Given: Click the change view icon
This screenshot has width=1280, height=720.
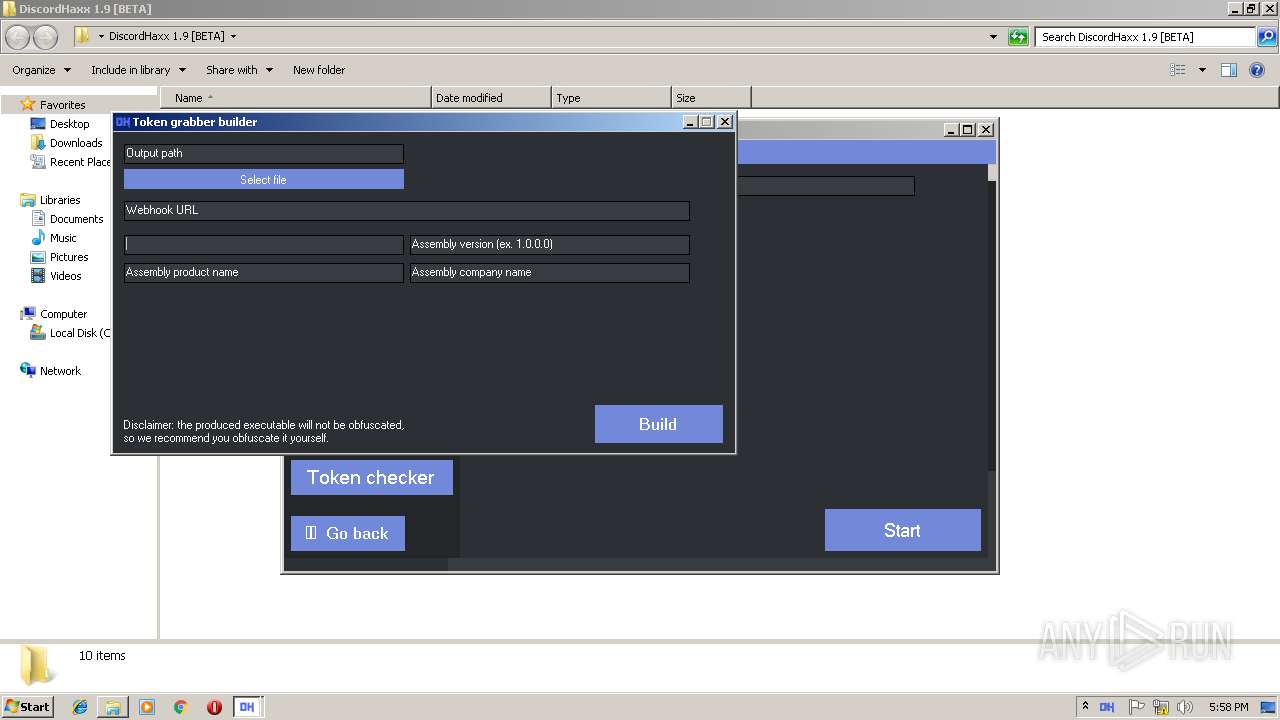Looking at the screenshot, I should (1178, 70).
